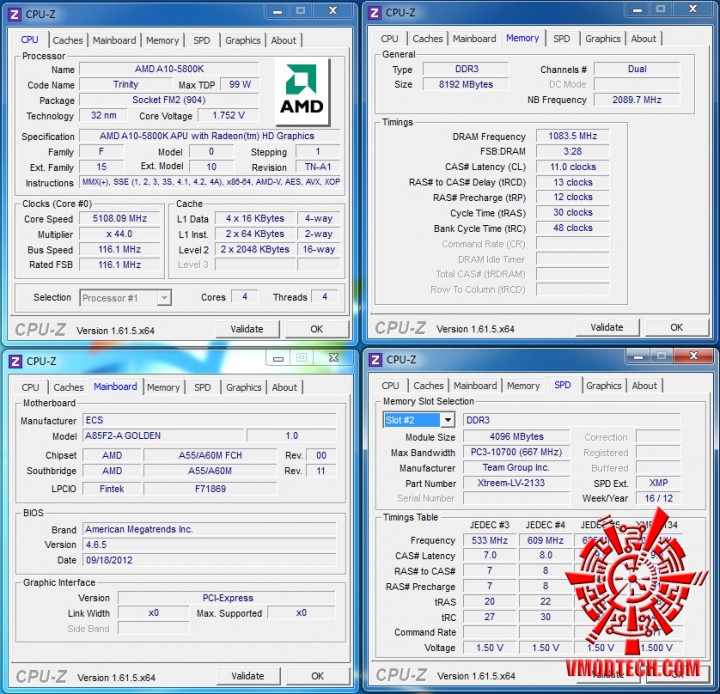This screenshot has width=720, height=694.
Task: Open Memory tab in the SPD window
Action: pos(523,386)
